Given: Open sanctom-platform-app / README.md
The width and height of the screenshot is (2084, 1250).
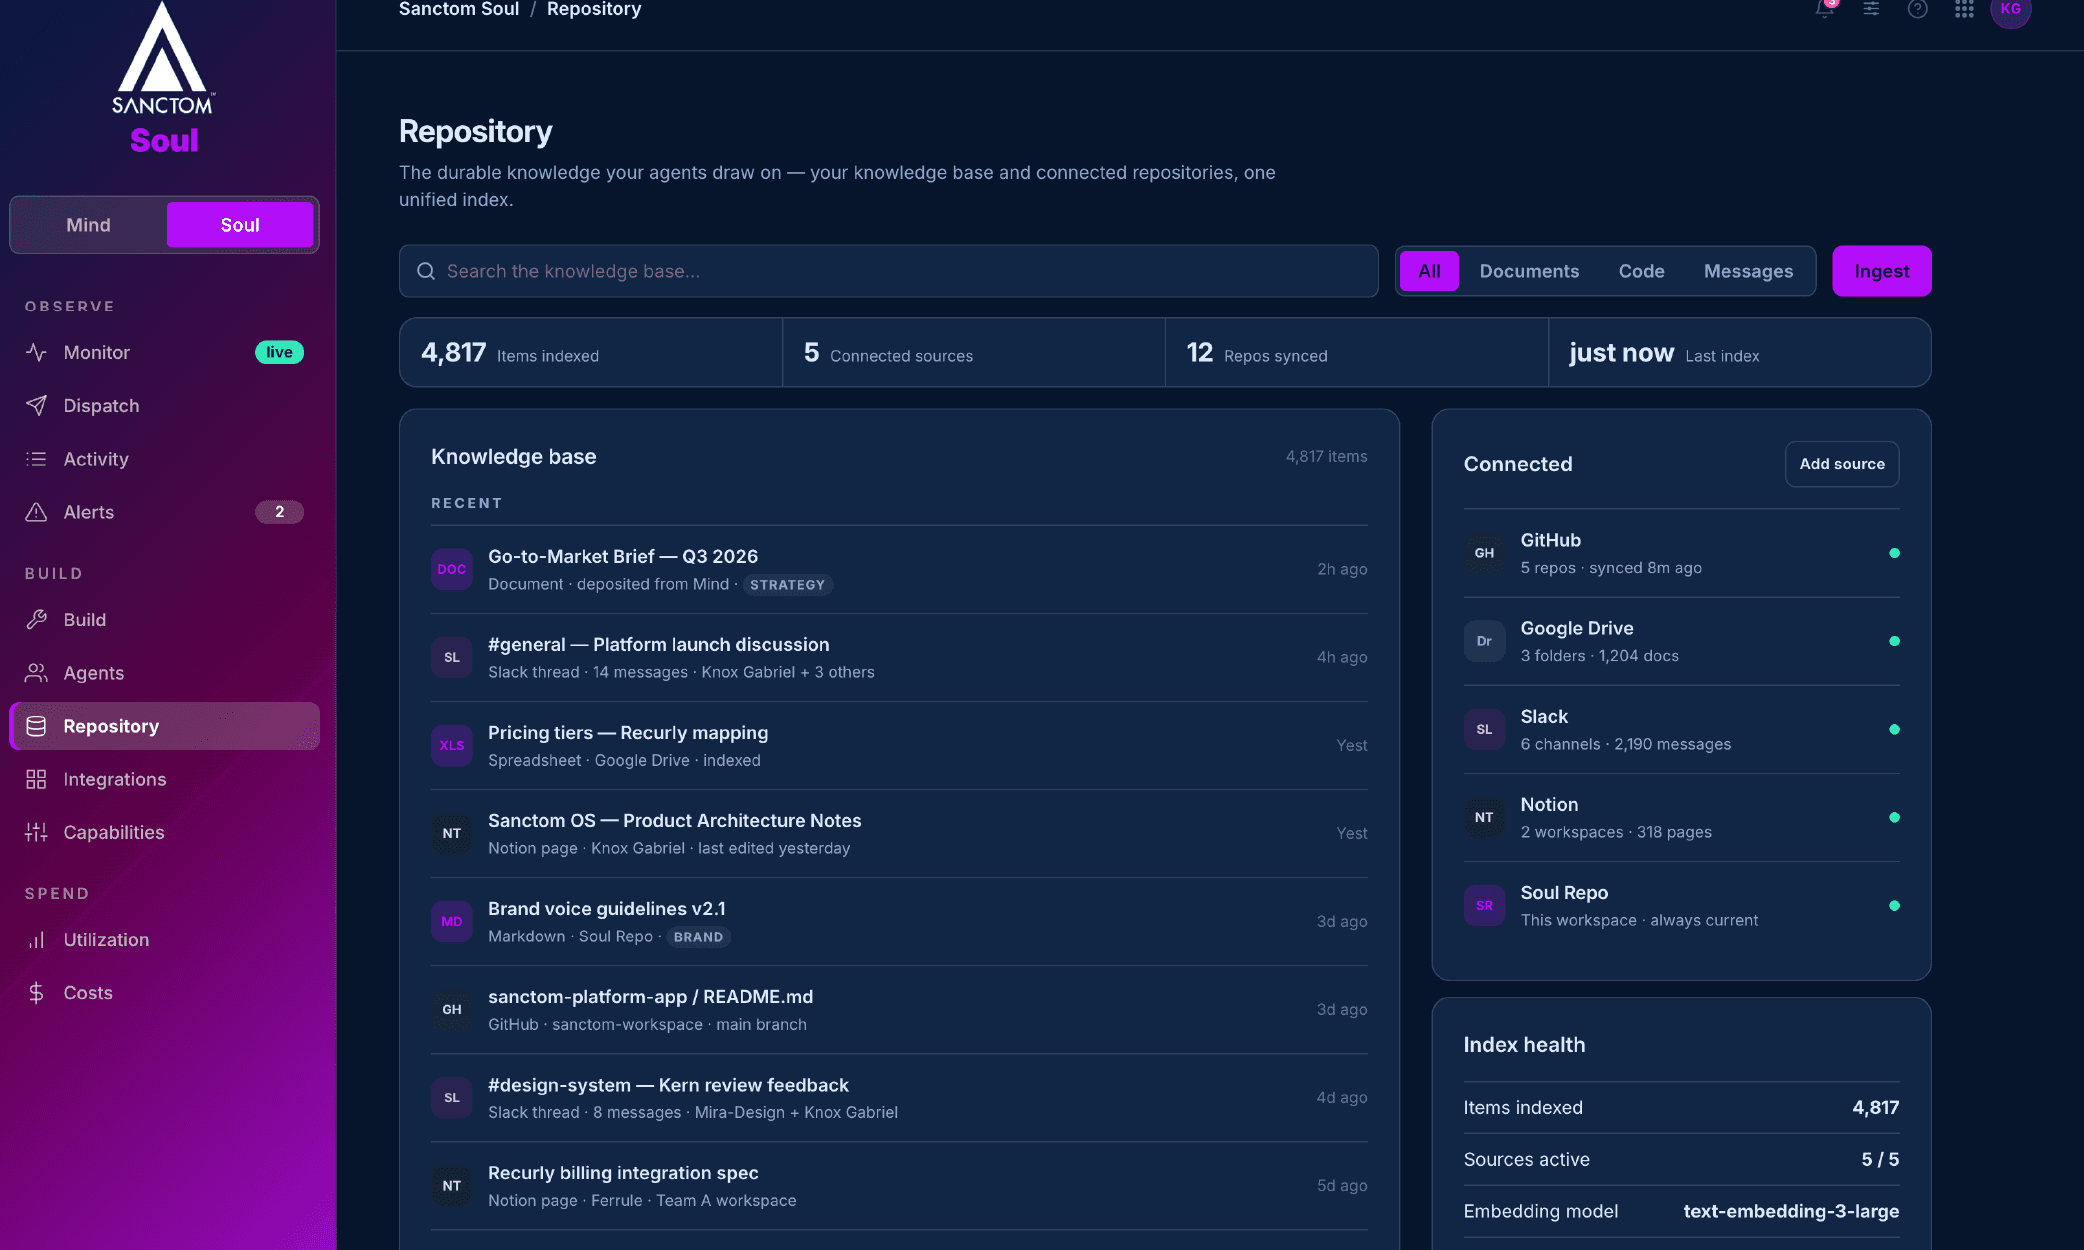Looking at the screenshot, I should point(899,1009).
